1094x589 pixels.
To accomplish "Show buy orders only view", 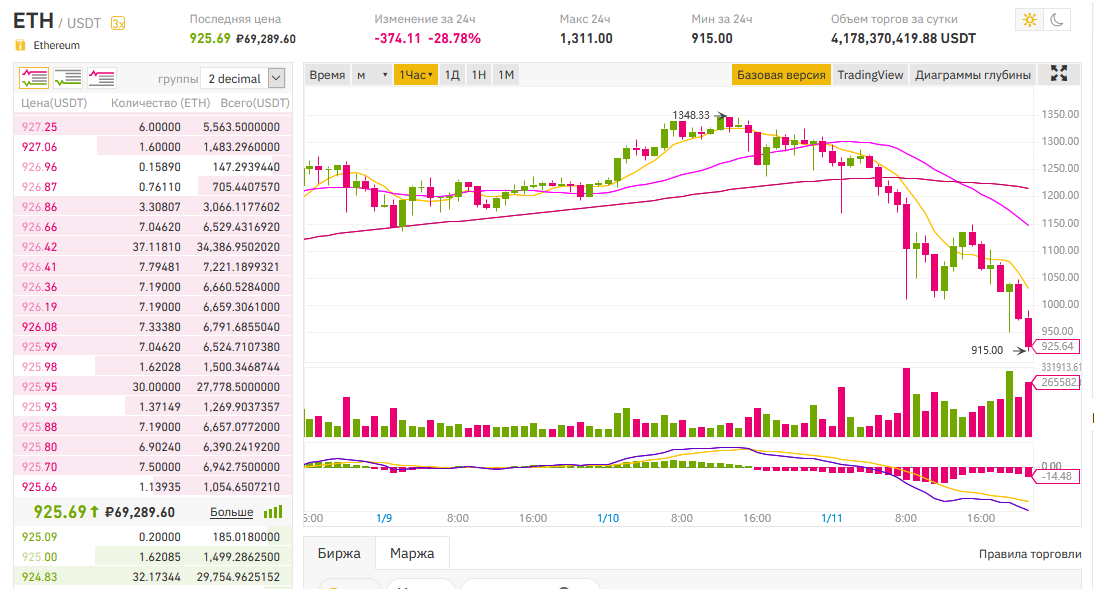I will point(68,77).
